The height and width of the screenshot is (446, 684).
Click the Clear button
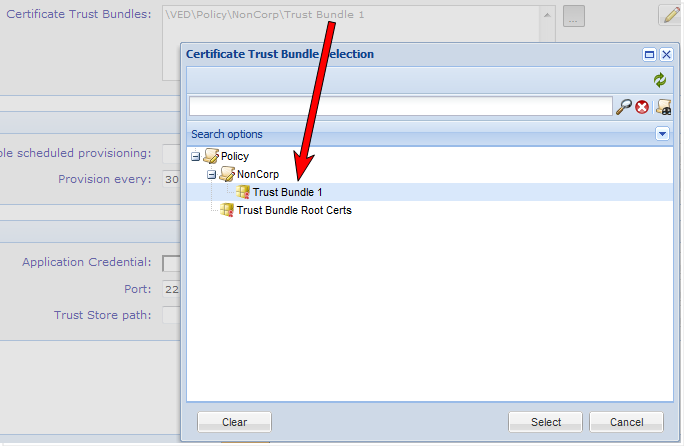click(234, 422)
